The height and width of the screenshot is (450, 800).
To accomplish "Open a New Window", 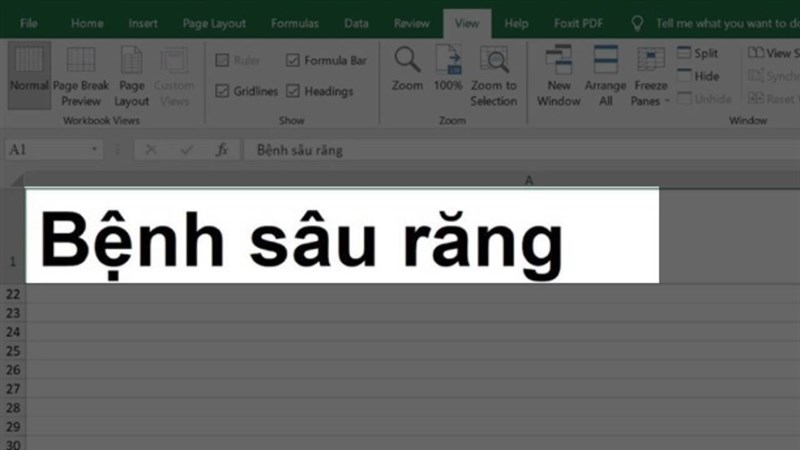I will (x=559, y=77).
